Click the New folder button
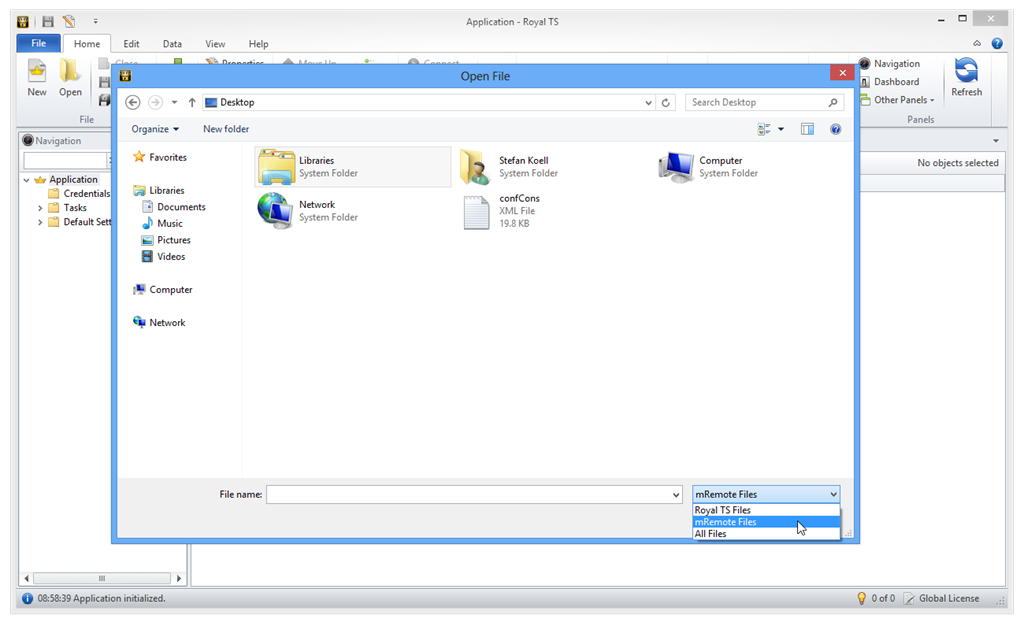Screen dimensions: 1024x626 coord(226,129)
